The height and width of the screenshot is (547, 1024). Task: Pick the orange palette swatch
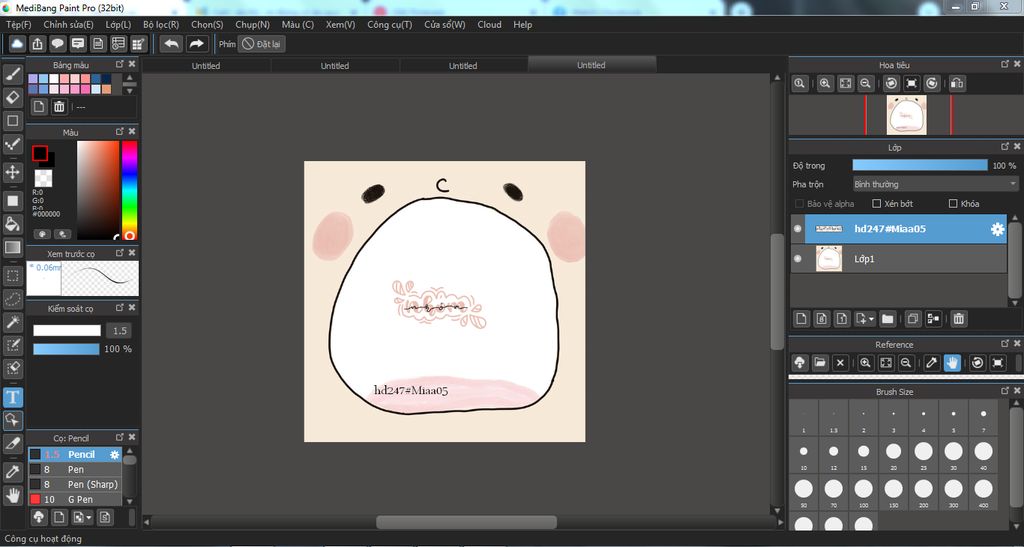pyautogui.click(x=106, y=89)
